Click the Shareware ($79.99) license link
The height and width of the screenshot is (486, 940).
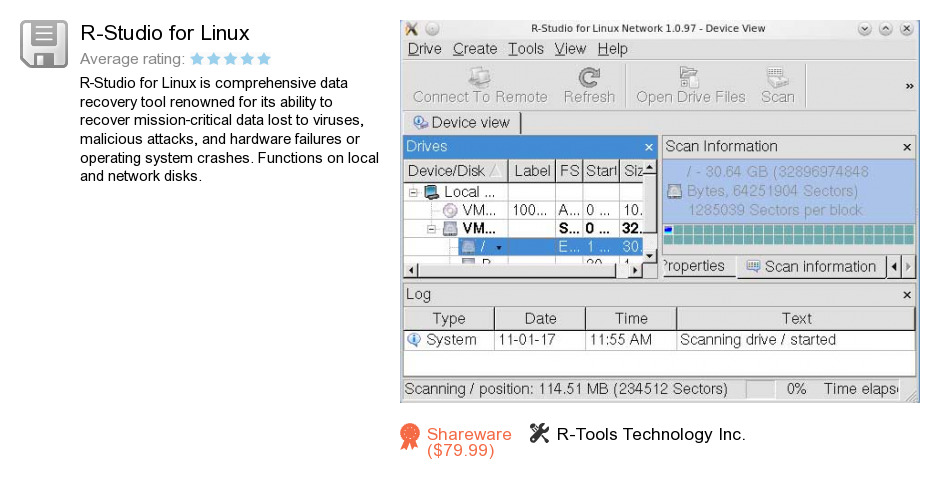click(469, 442)
